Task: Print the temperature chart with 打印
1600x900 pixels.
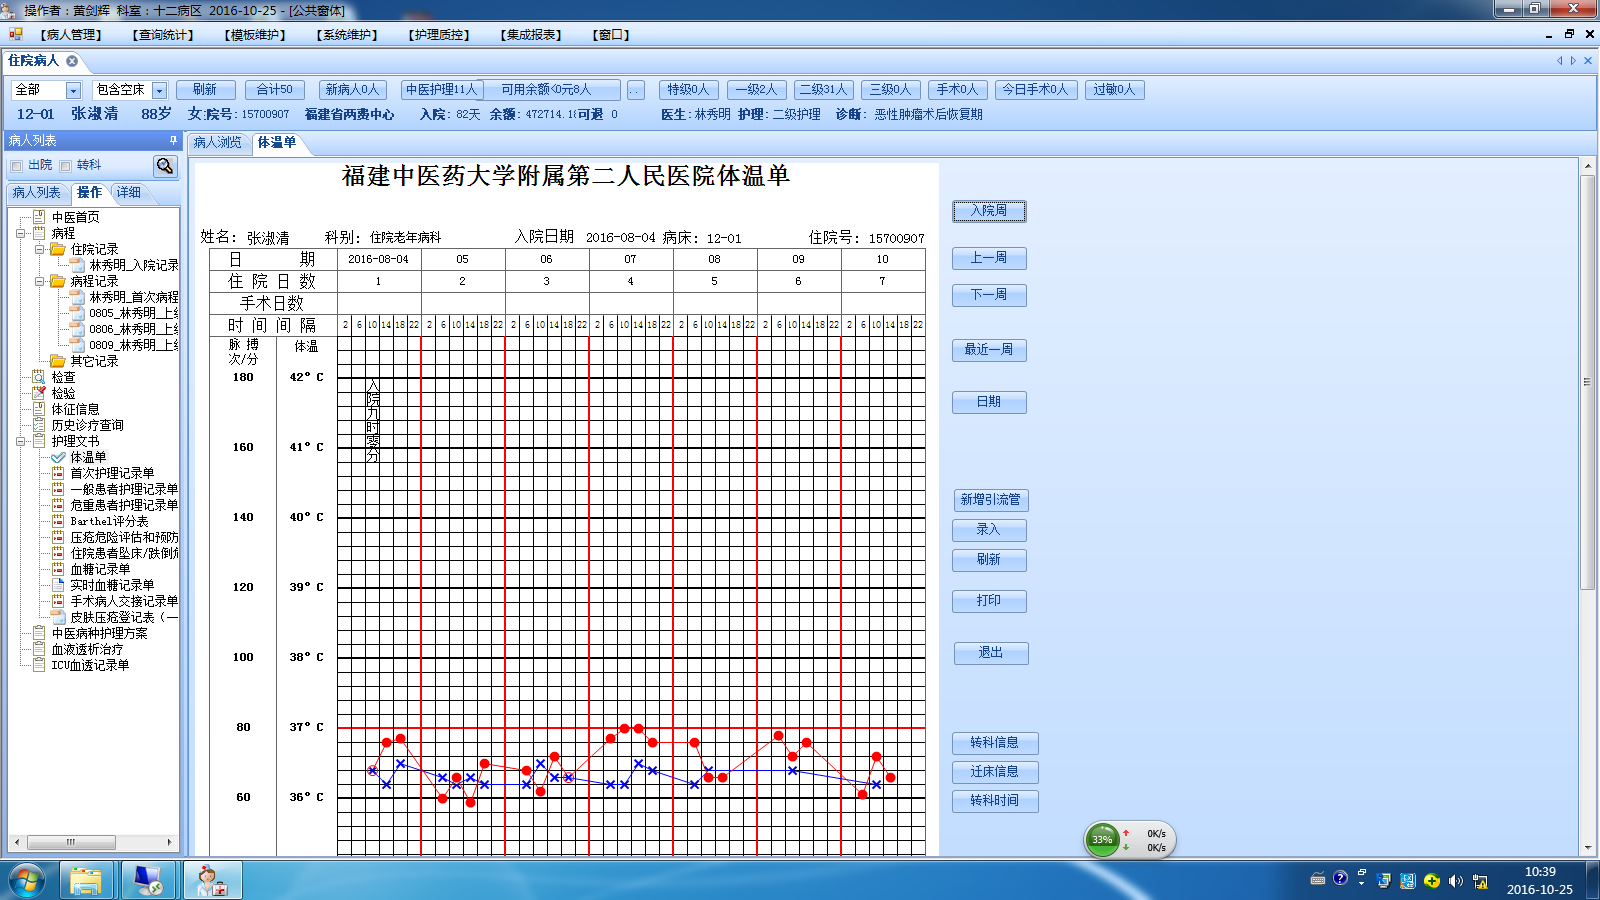Action: [x=989, y=601]
